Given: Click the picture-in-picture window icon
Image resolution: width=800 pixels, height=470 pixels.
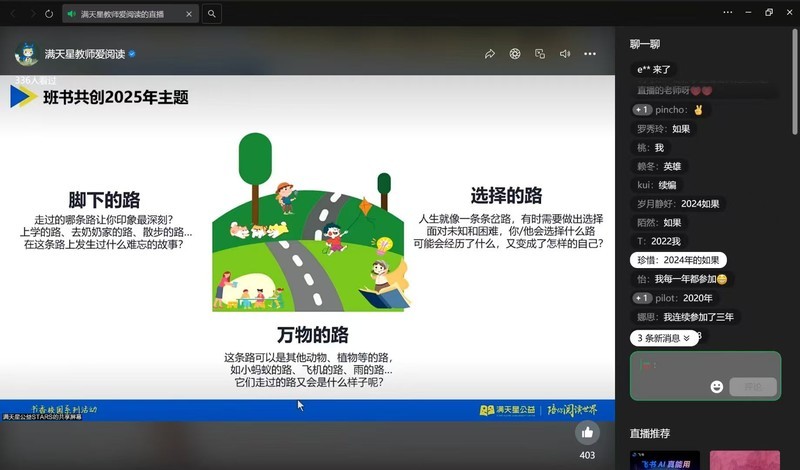Looking at the screenshot, I should pyautogui.click(x=540, y=54).
